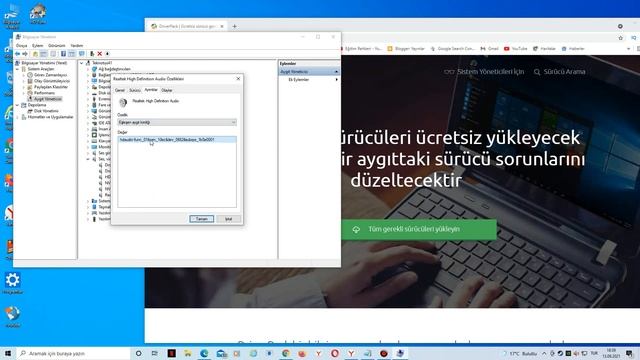
Task: Show hidden system tray icons
Action: (544, 353)
